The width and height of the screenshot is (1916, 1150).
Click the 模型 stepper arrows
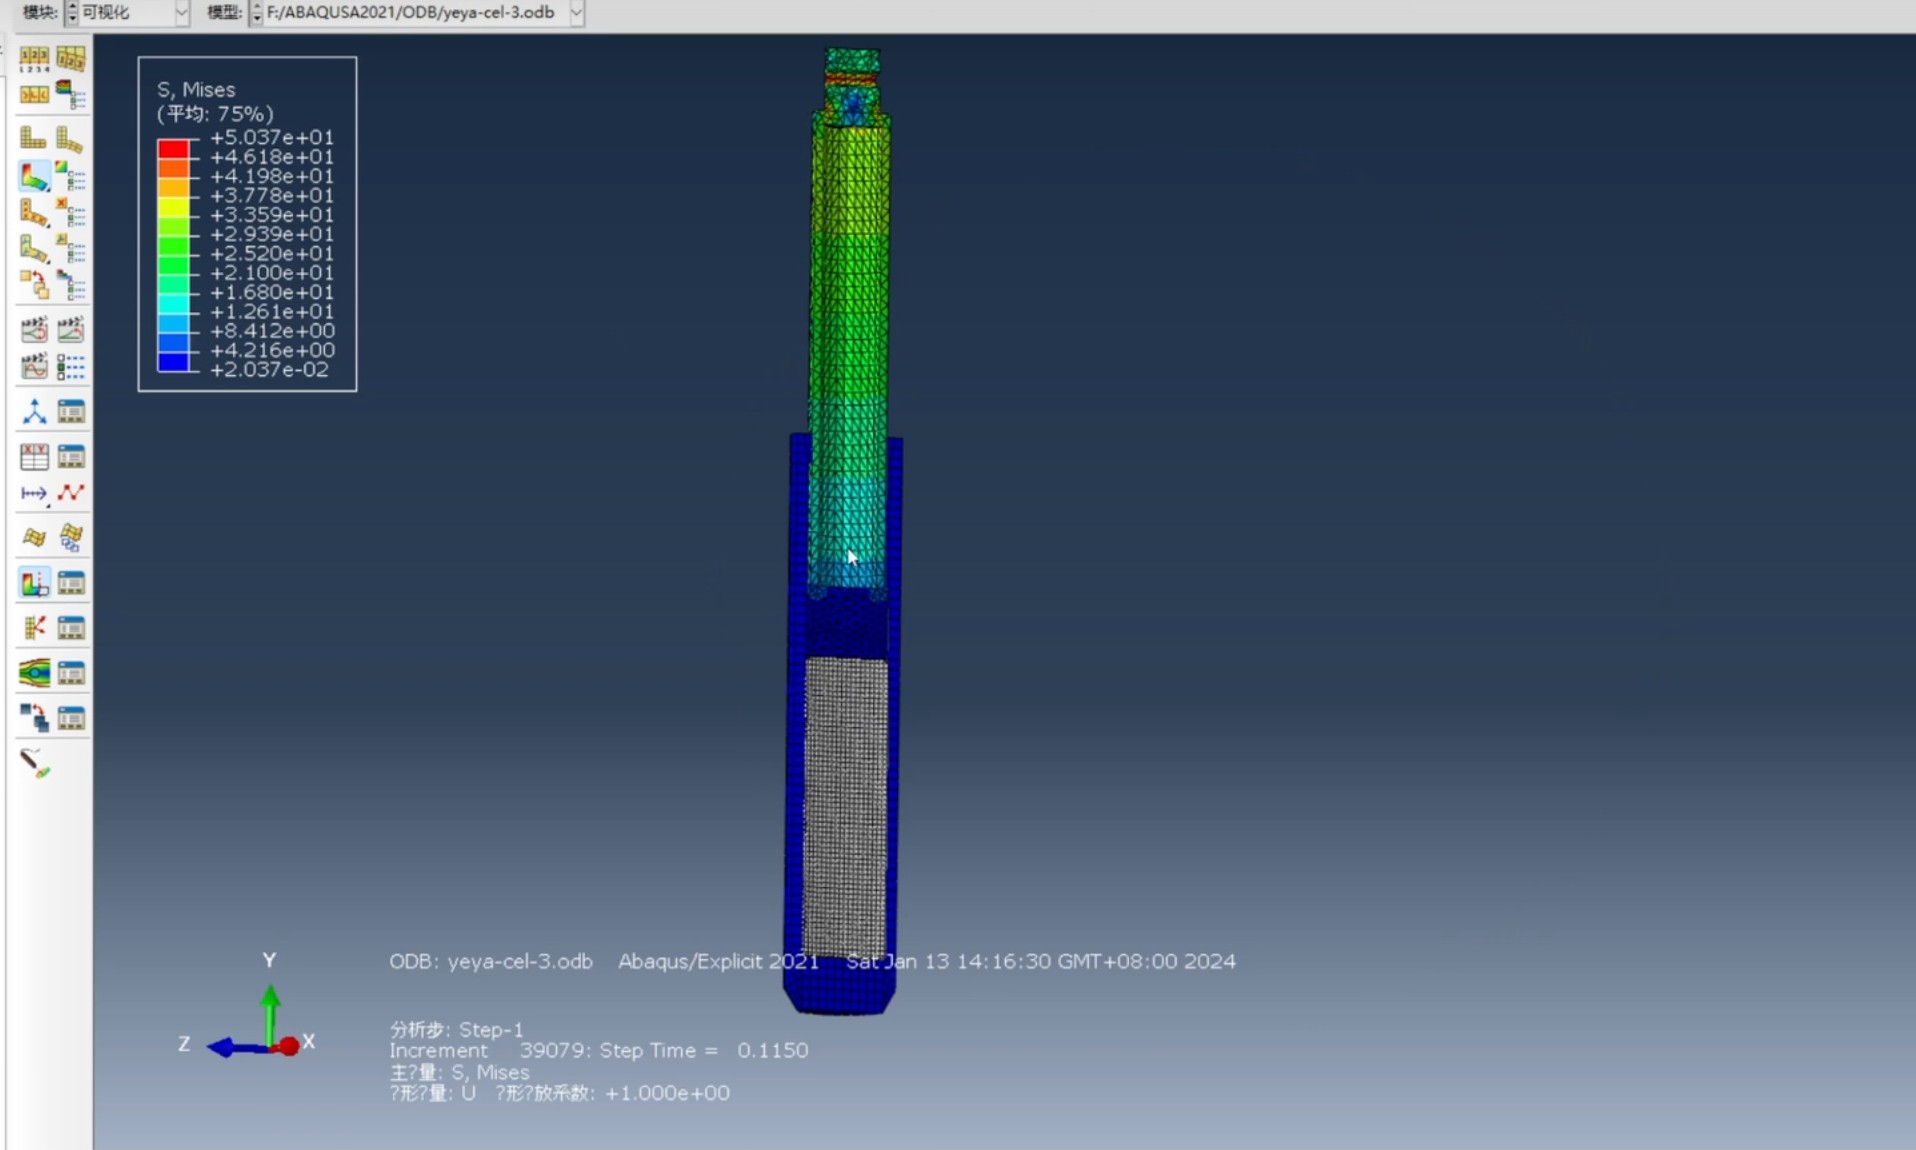pyautogui.click(x=256, y=12)
